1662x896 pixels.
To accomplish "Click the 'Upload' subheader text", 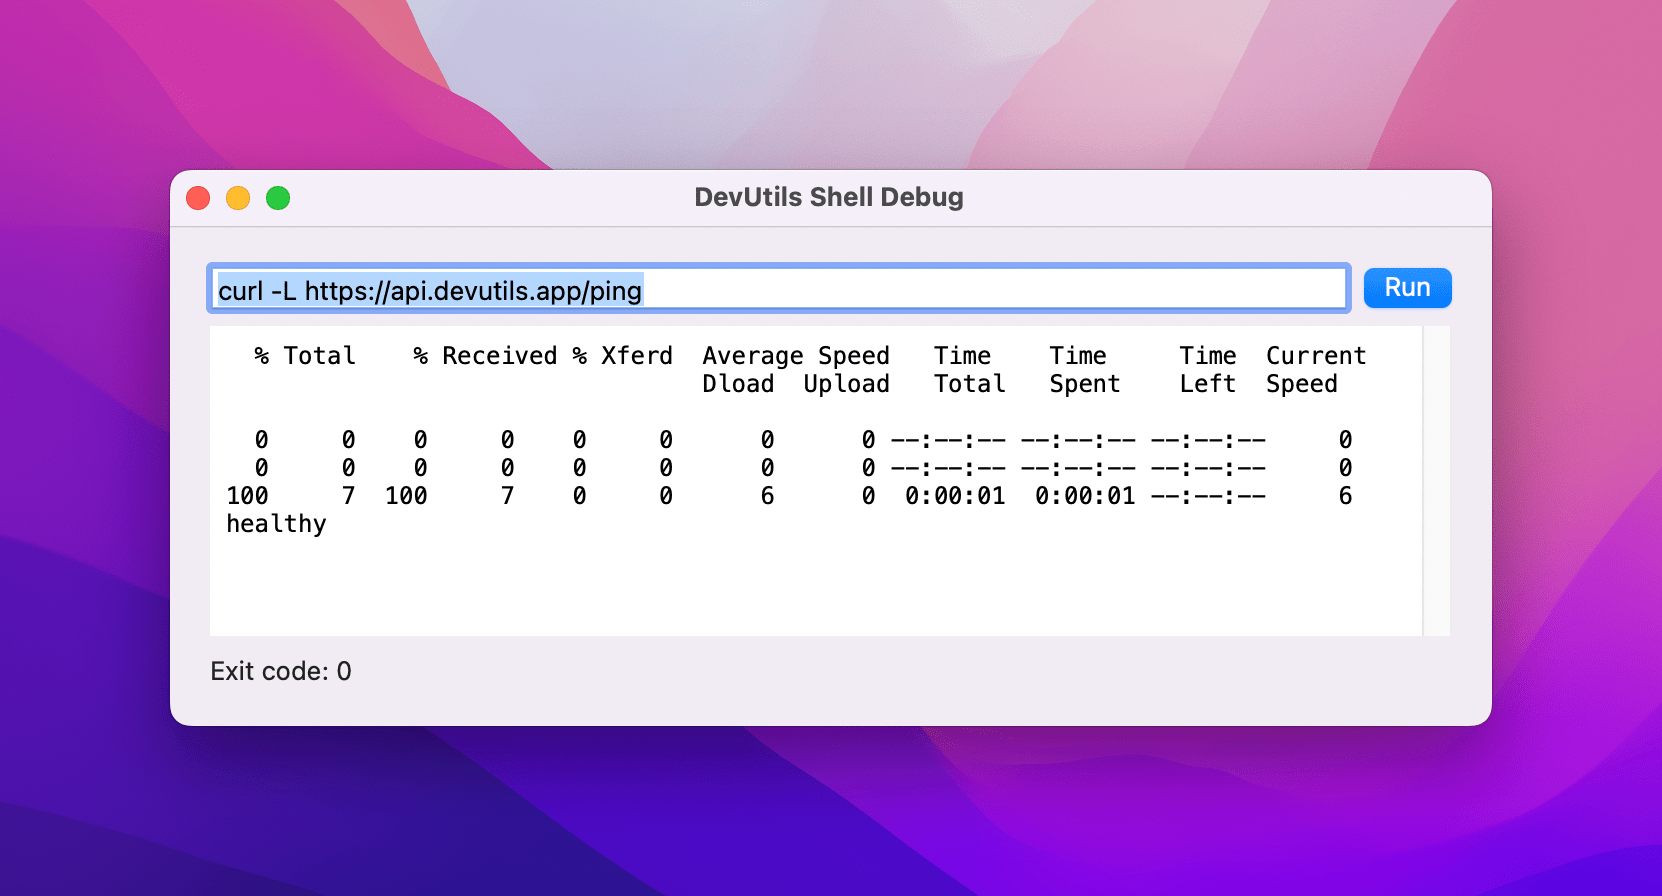I will [846, 384].
